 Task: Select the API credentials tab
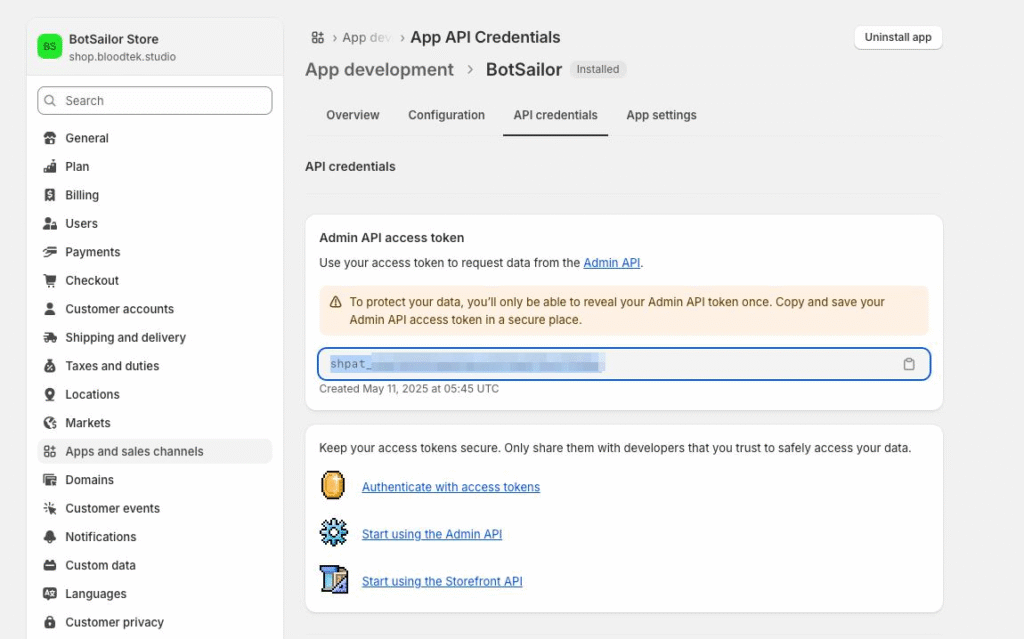555,115
